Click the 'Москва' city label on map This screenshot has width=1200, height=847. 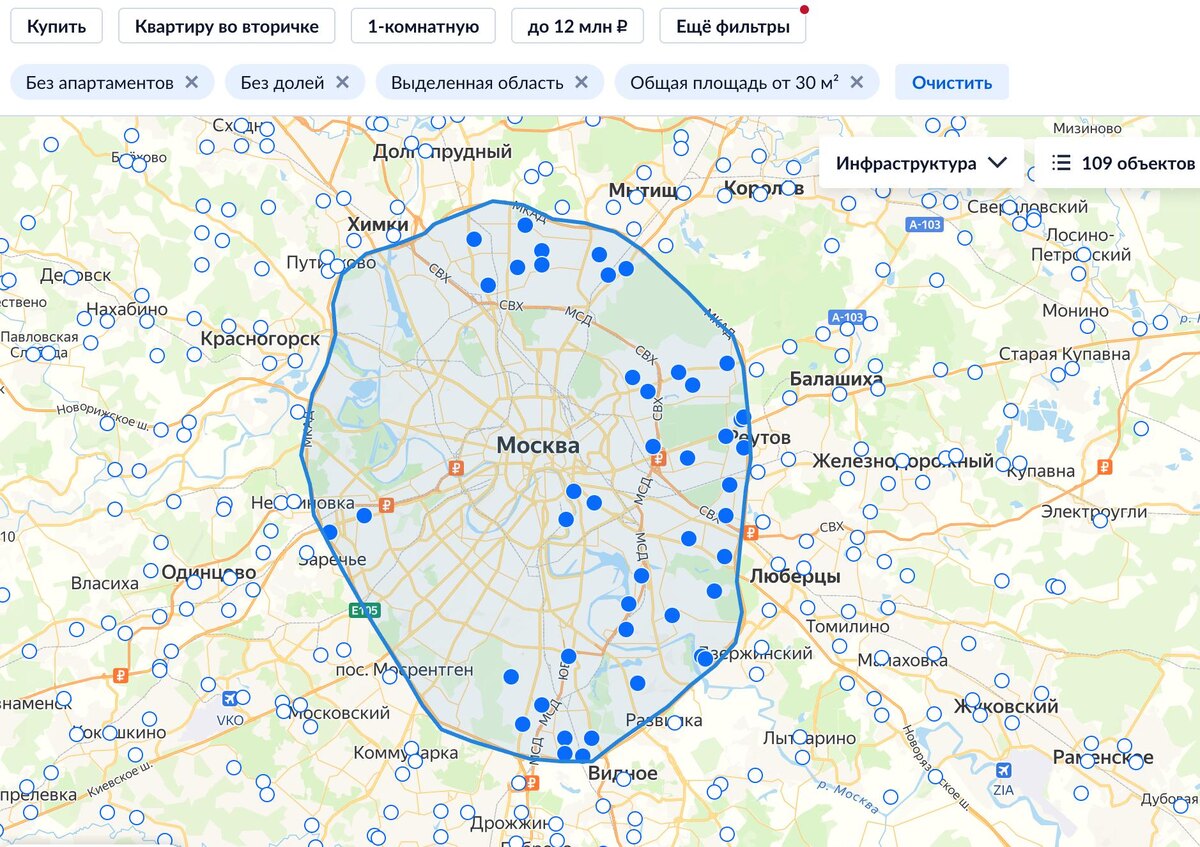(538, 446)
